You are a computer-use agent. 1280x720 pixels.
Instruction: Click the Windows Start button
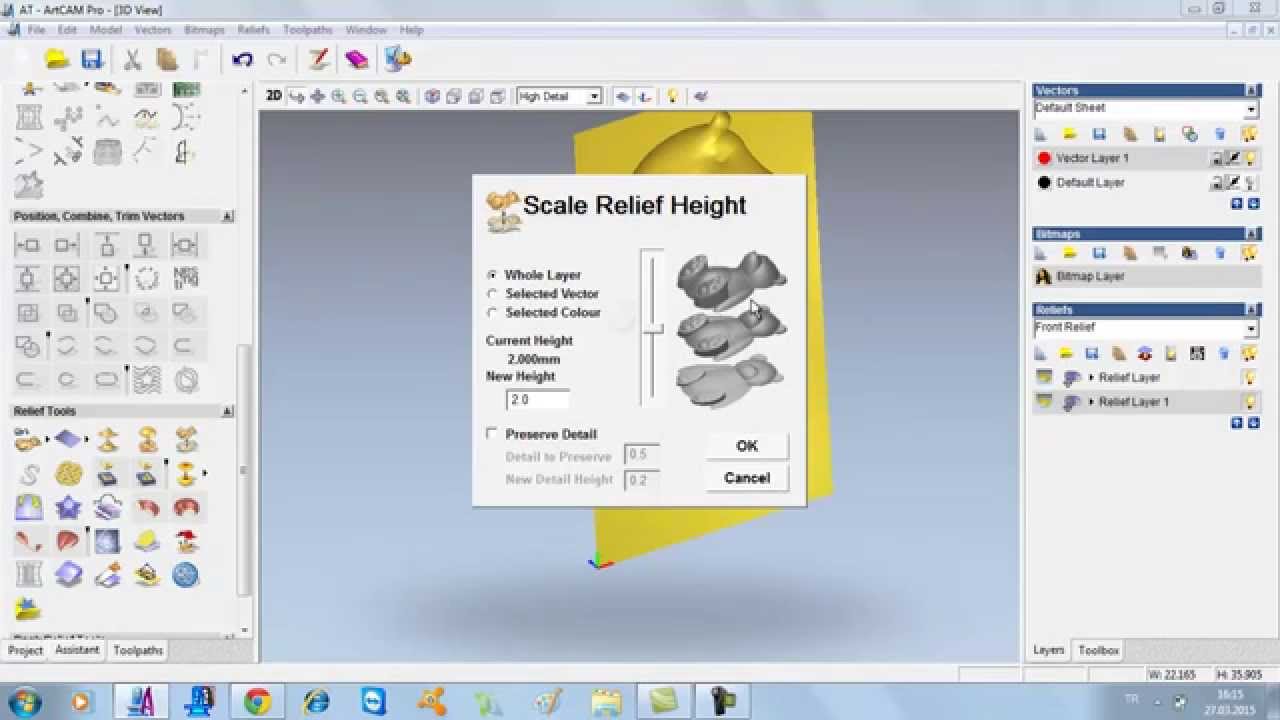tap(23, 701)
